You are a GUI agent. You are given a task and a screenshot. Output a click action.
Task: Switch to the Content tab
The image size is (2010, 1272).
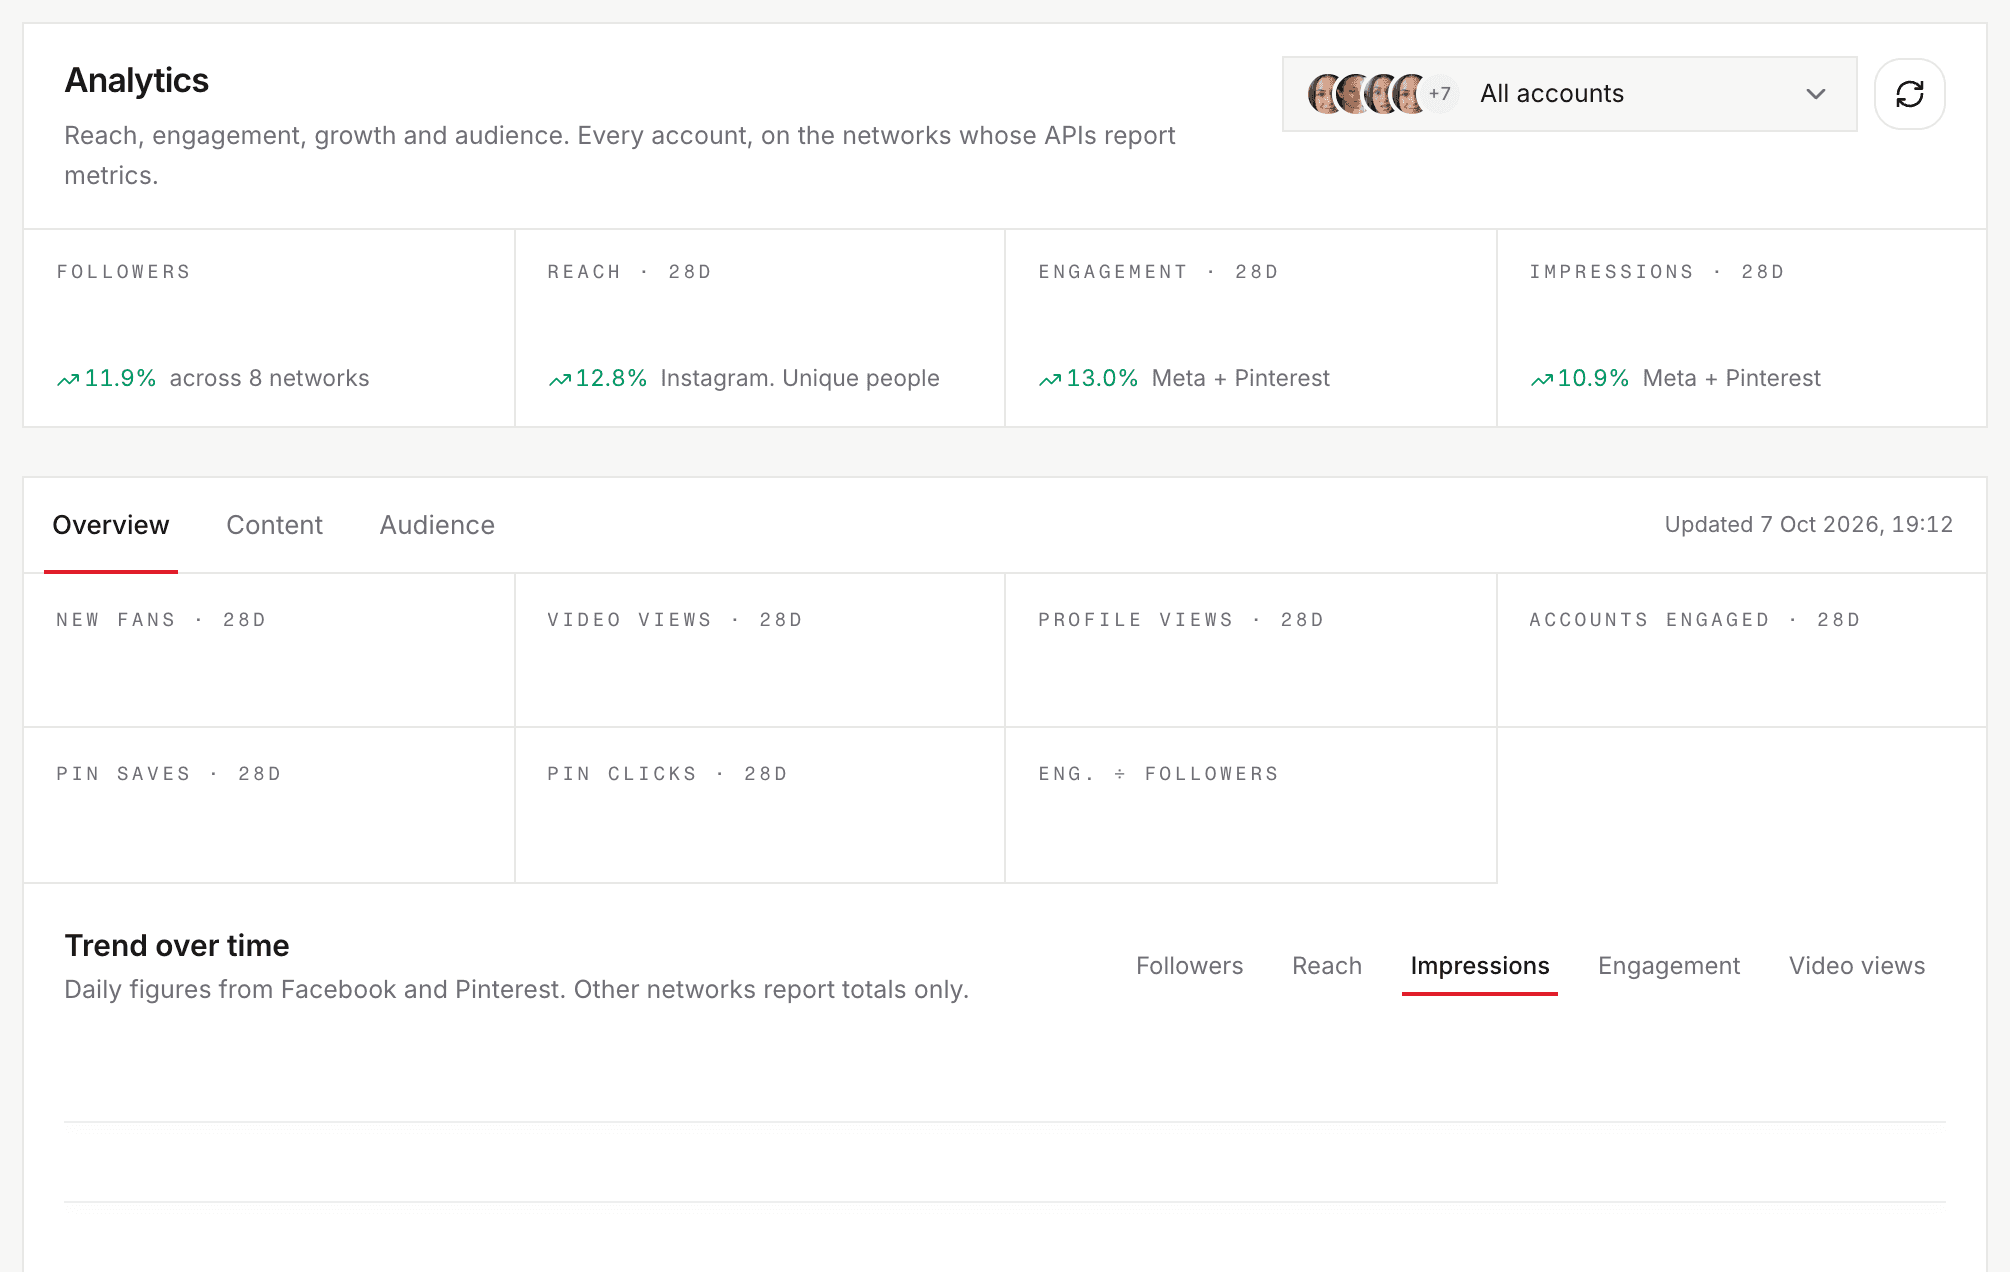(274, 525)
